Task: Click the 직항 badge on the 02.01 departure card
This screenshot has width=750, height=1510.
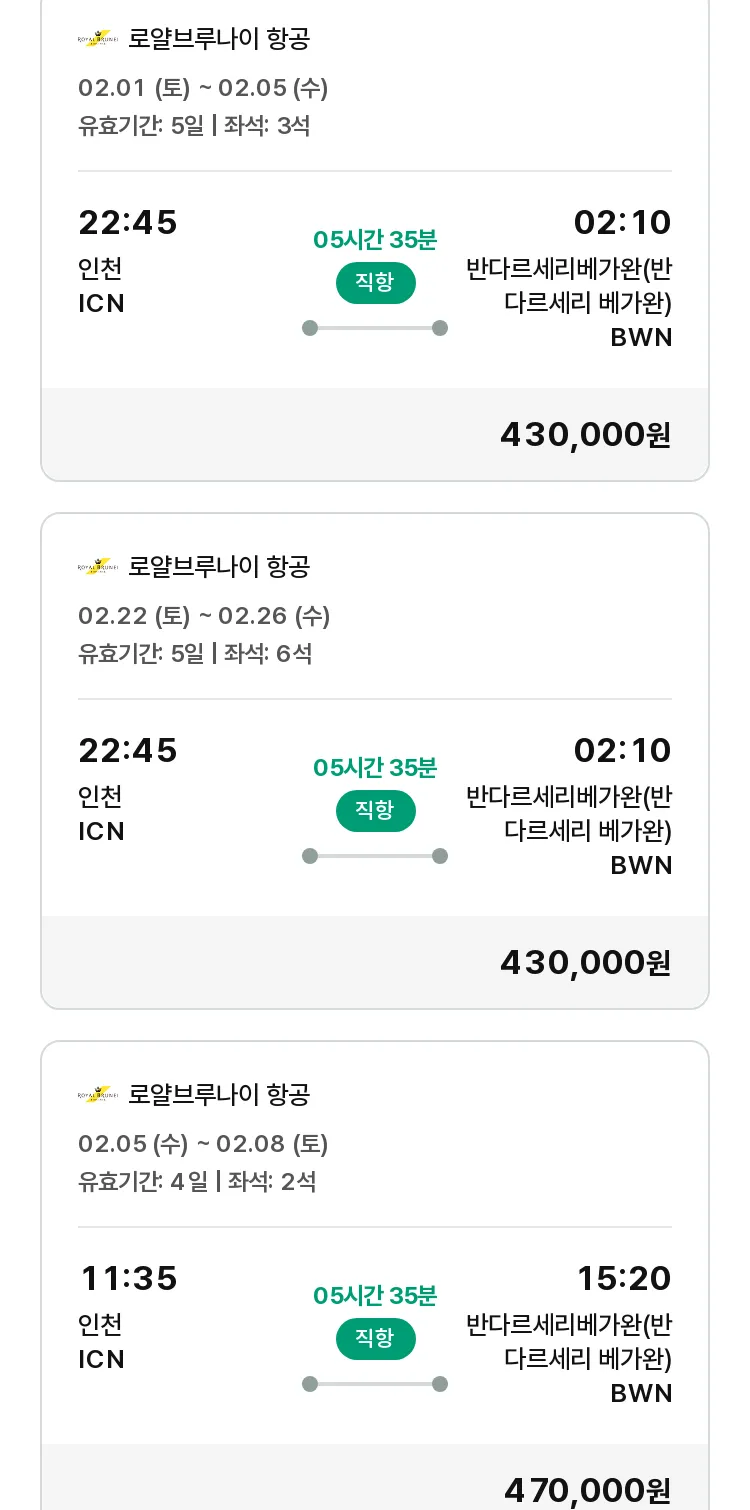Action: pyautogui.click(x=375, y=283)
